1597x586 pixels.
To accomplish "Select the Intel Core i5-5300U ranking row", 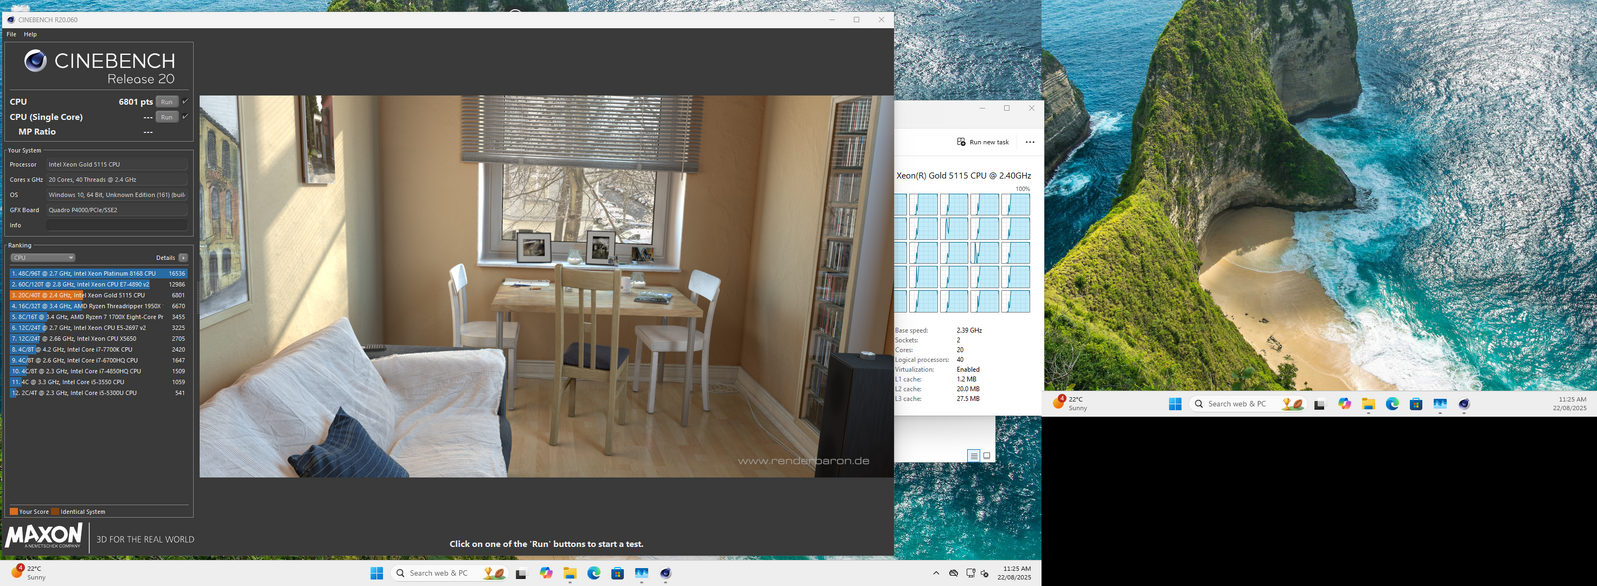I will tap(98, 393).
